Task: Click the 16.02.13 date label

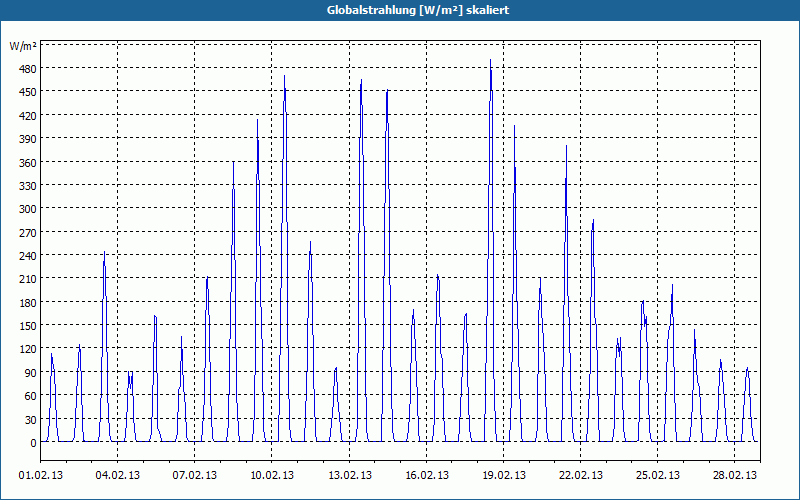Action: tap(427, 476)
